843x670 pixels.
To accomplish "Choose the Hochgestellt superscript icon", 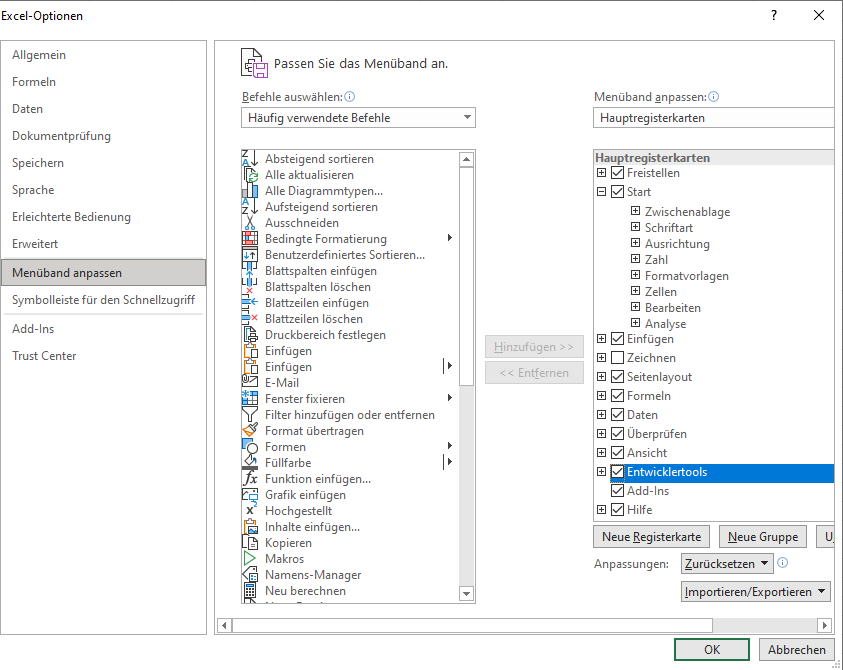I will 250,511.
